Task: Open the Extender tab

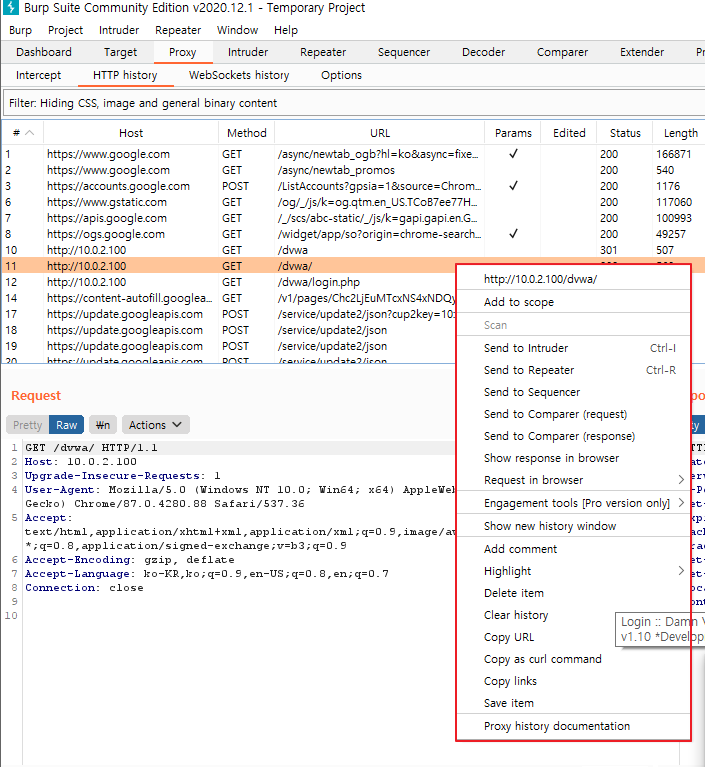Action: 642,52
